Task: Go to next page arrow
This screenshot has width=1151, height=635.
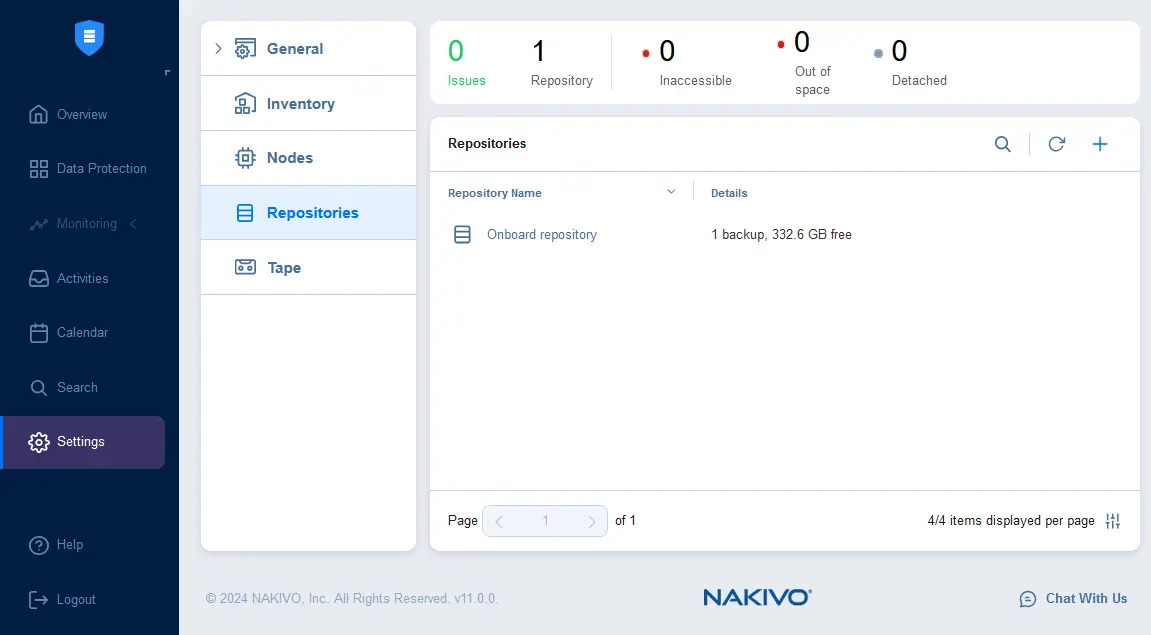Action: [592, 521]
